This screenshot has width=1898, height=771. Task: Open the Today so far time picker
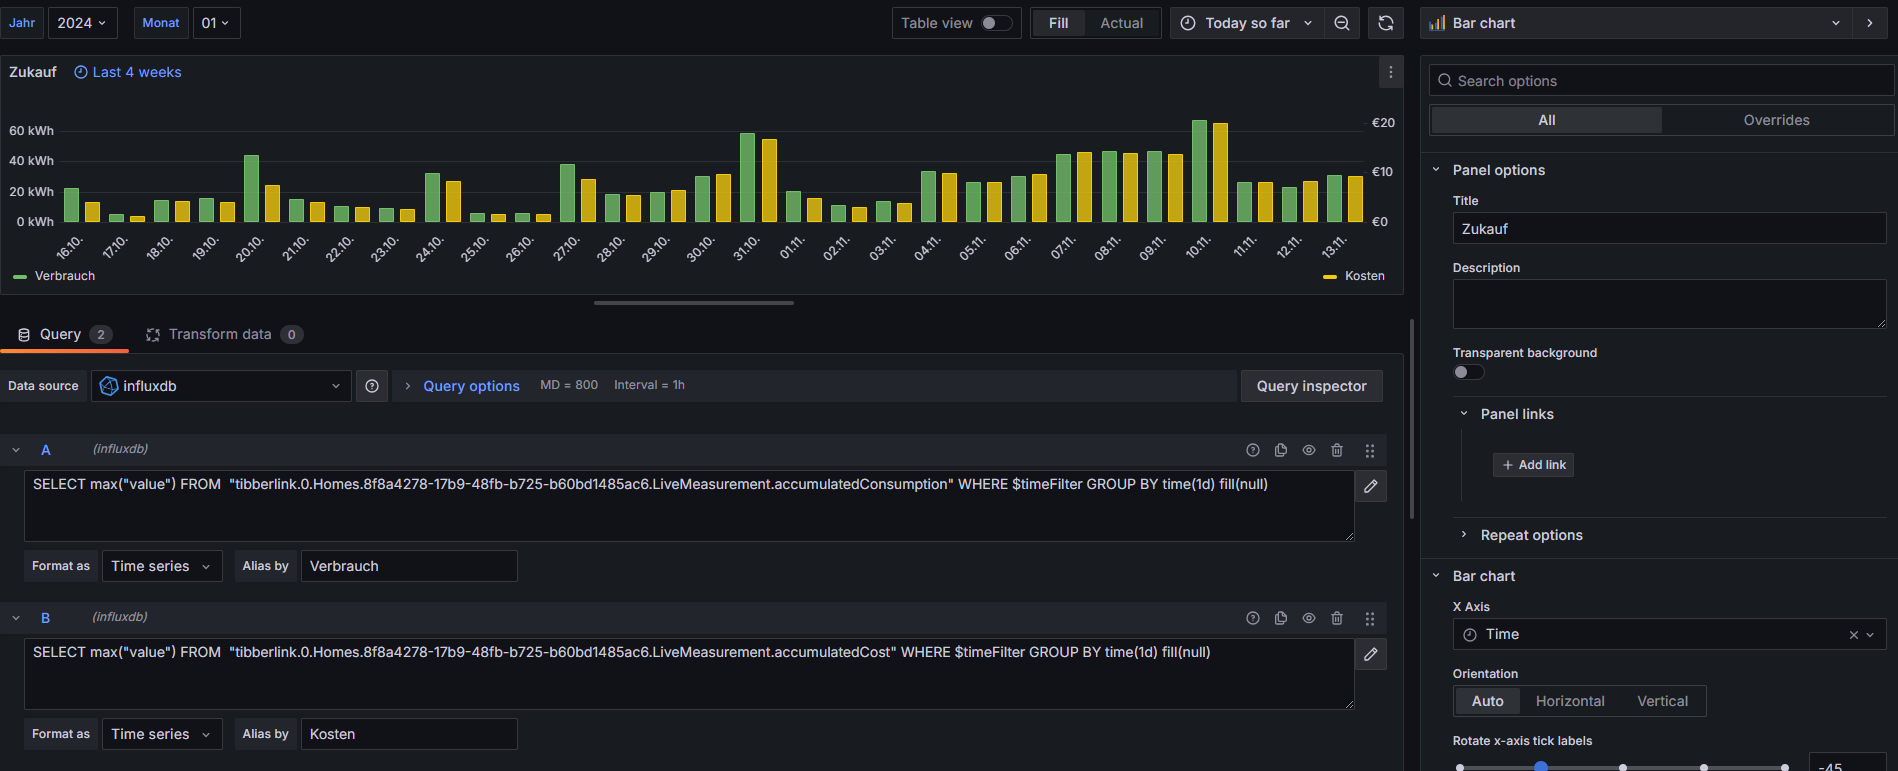click(1246, 23)
